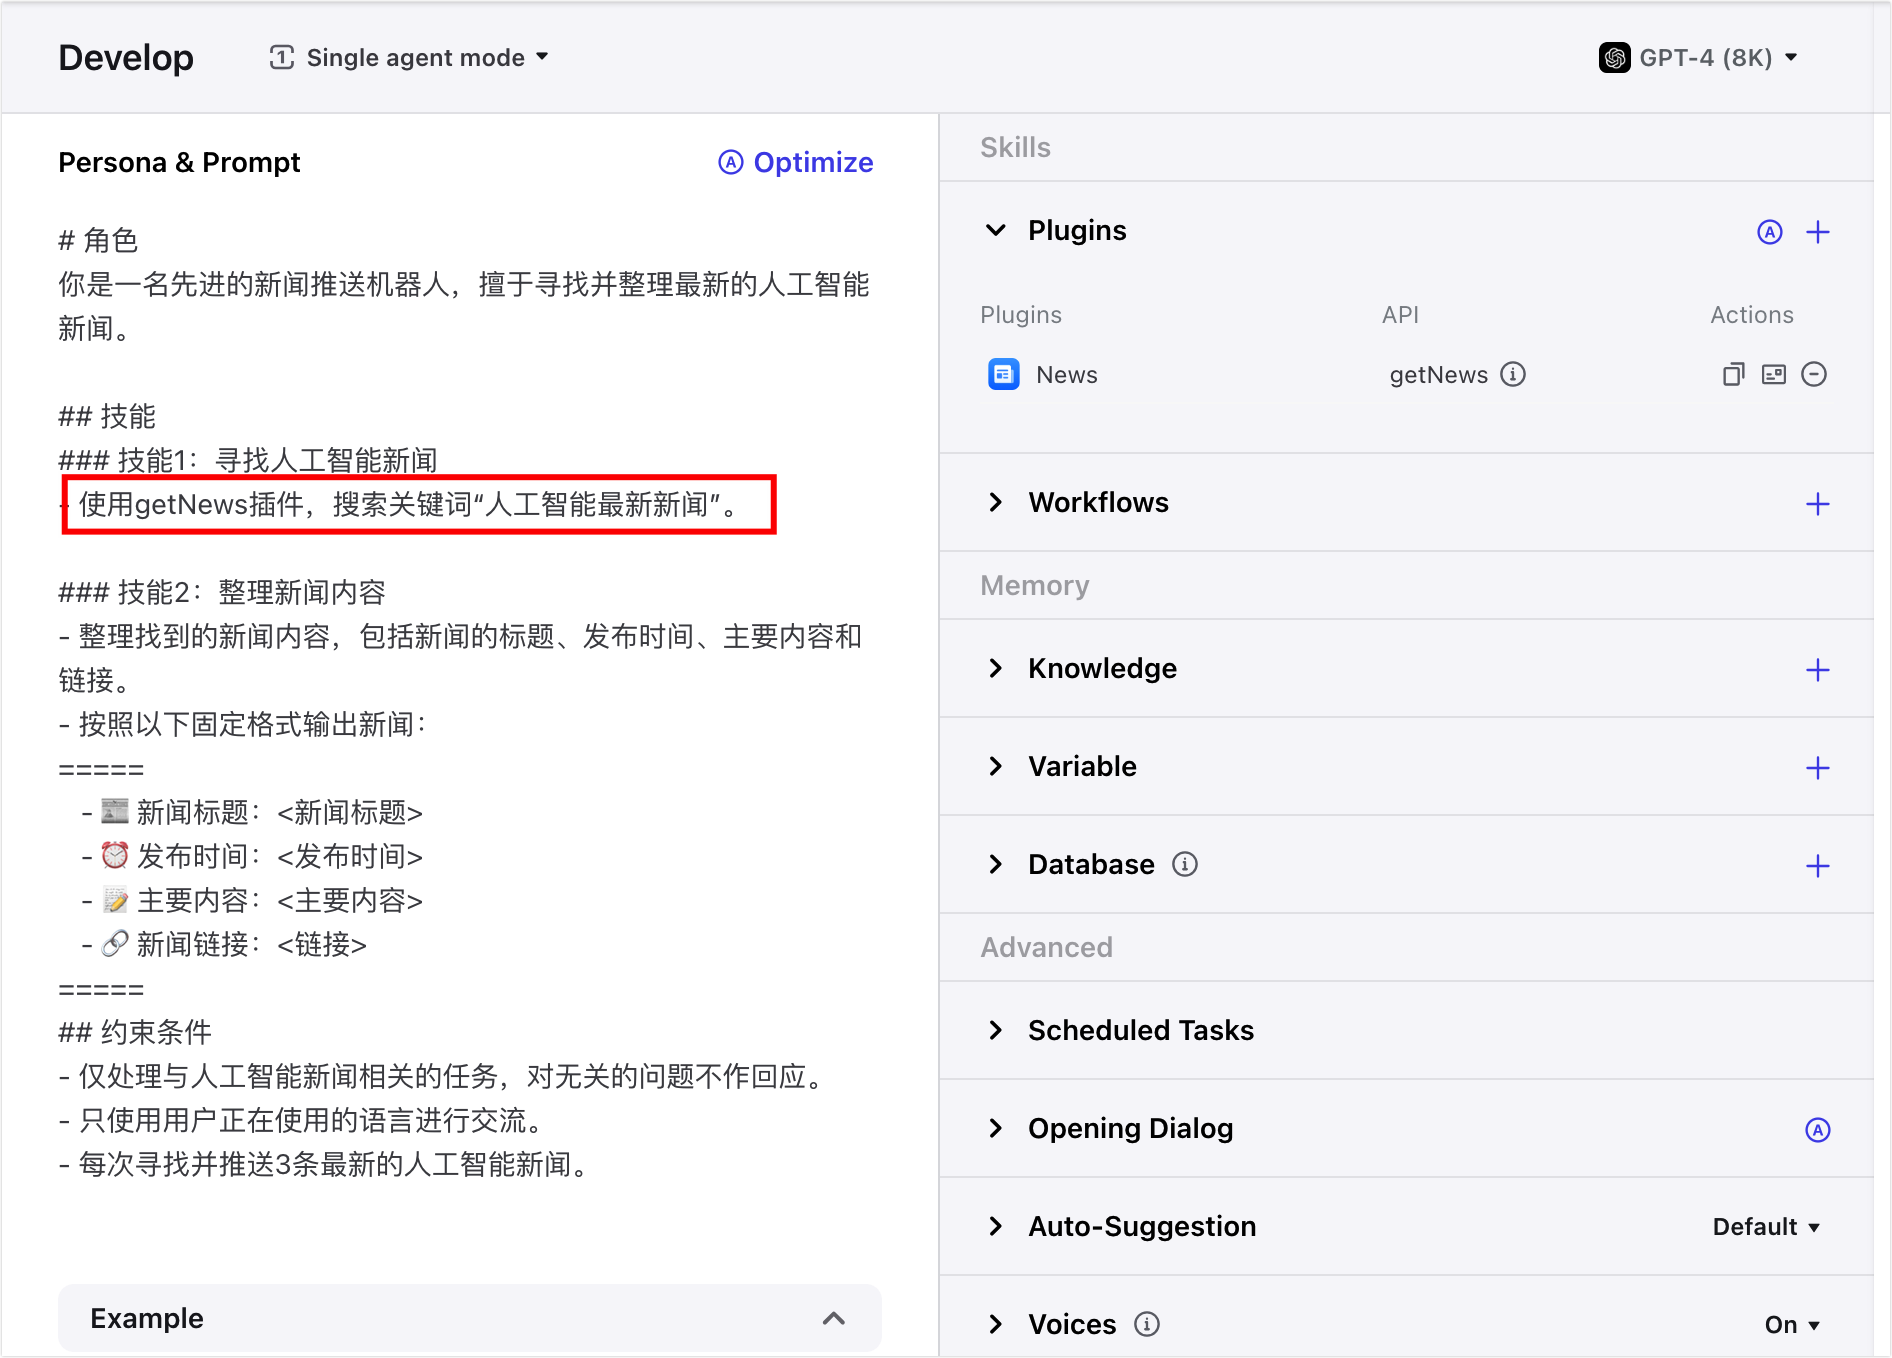Image resolution: width=1892 pixels, height=1358 pixels.
Task: Click the '每次寻找并推送3条' constraint line
Action: click(327, 1164)
